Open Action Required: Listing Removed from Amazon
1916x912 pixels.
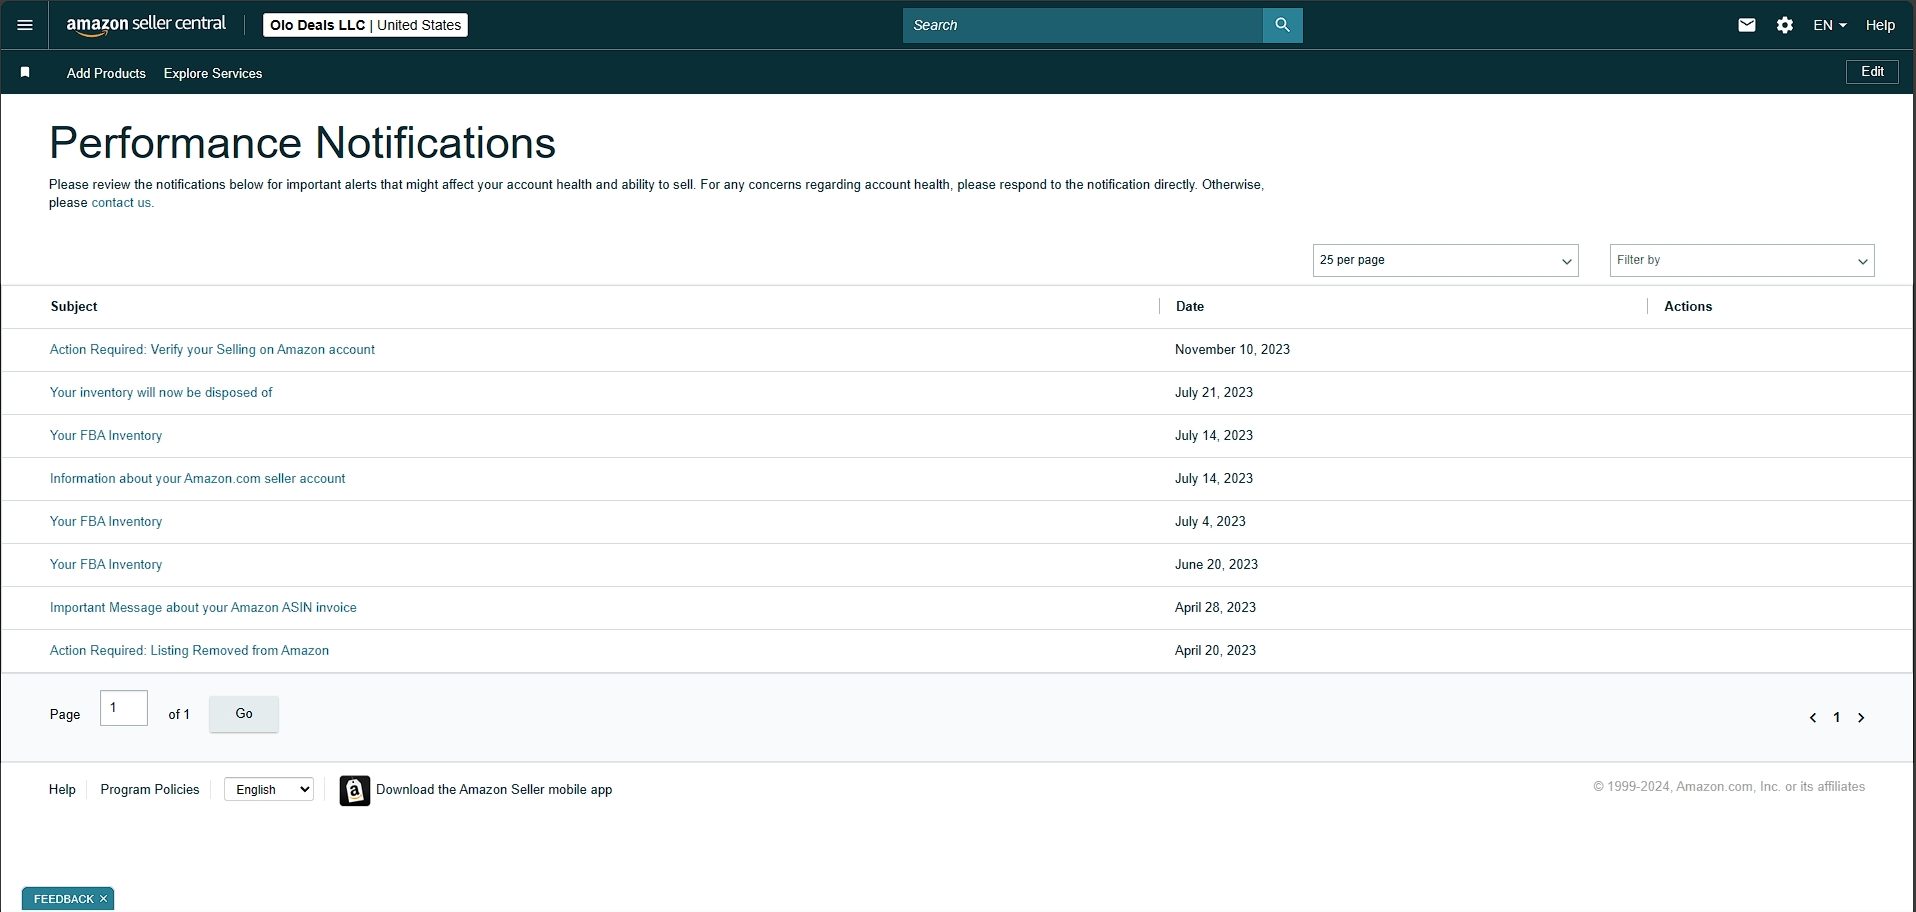point(189,651)
